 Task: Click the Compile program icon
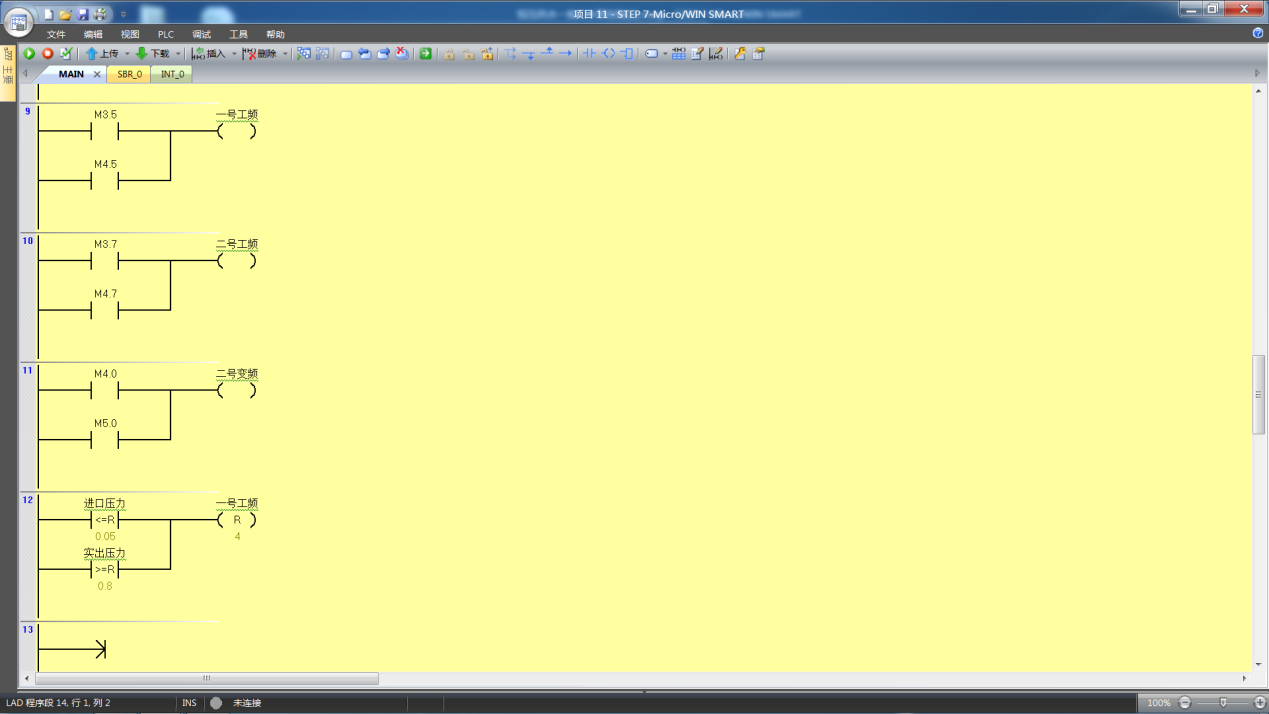click(x=66, y=53)
